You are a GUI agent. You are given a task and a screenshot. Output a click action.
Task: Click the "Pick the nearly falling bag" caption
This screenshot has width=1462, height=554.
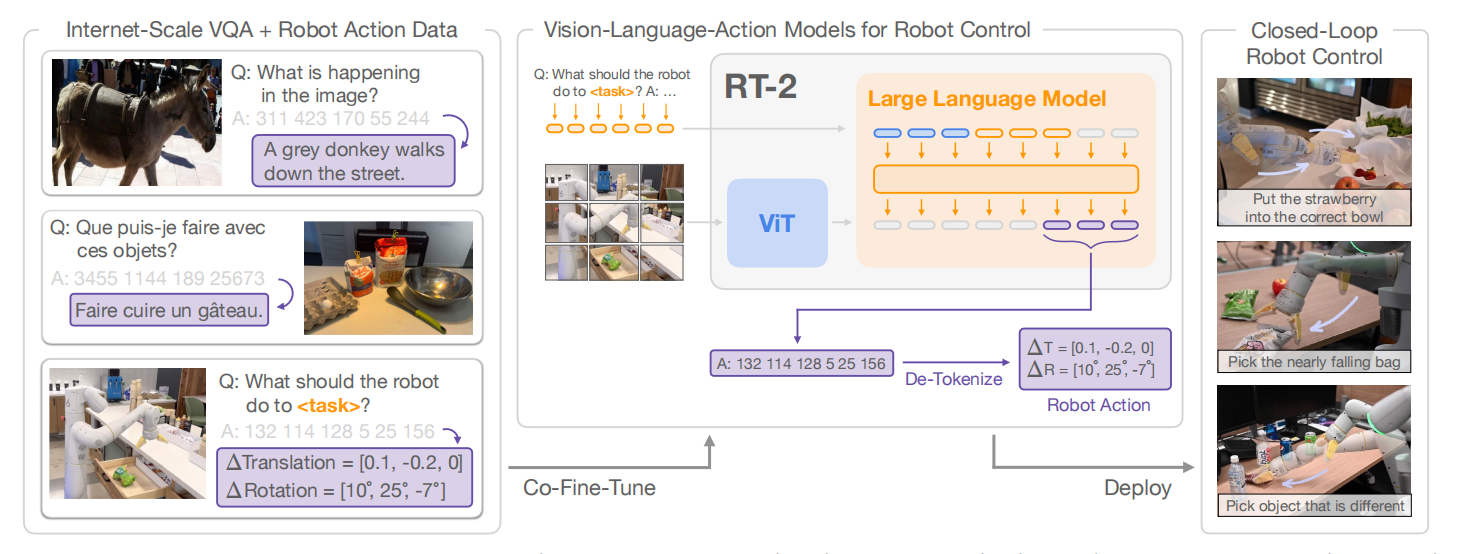coord(1314,362)
